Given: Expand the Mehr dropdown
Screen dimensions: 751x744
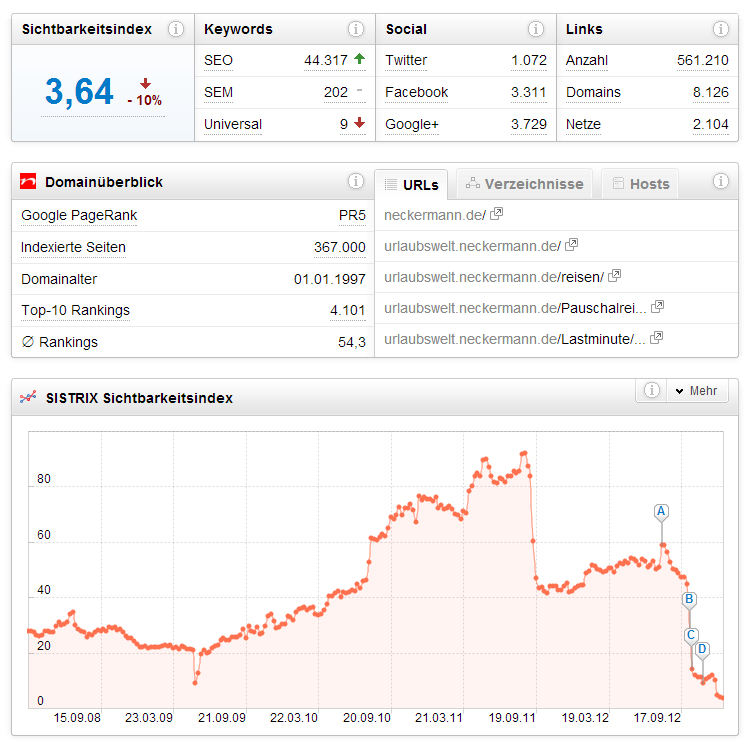Looking at the screenshot, I should 697,390.
